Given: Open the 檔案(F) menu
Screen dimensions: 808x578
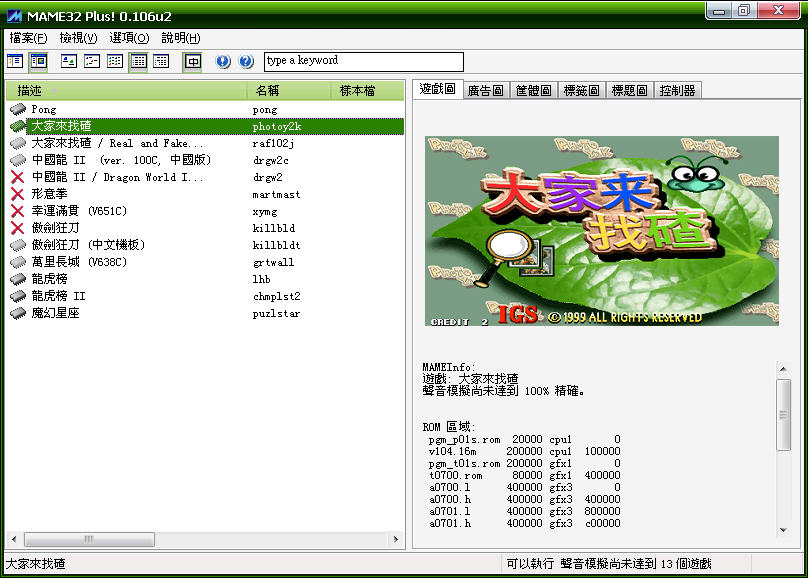Looking at the screenshot, I should [x=28, y=38].
